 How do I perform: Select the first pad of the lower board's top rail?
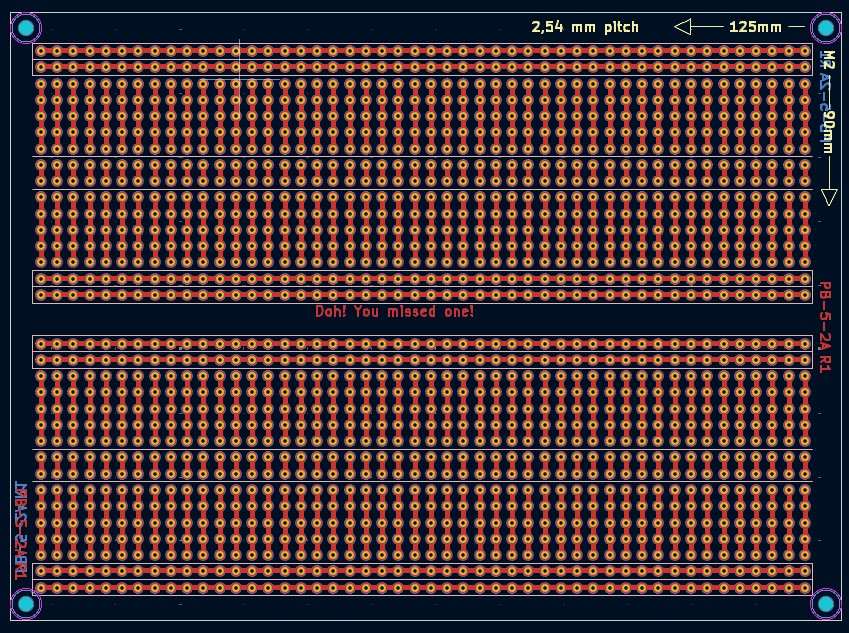point(41,343)
